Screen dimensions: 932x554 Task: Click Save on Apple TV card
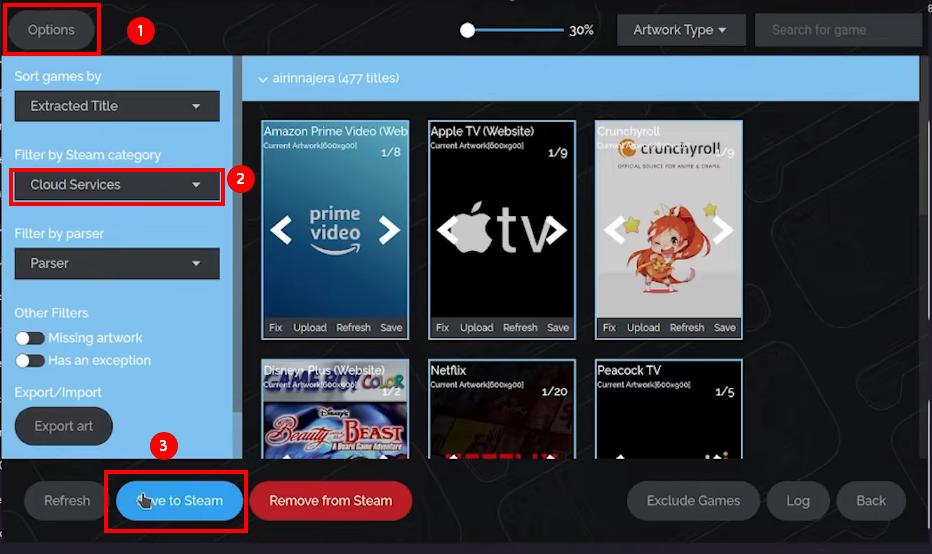pos(558,328)
